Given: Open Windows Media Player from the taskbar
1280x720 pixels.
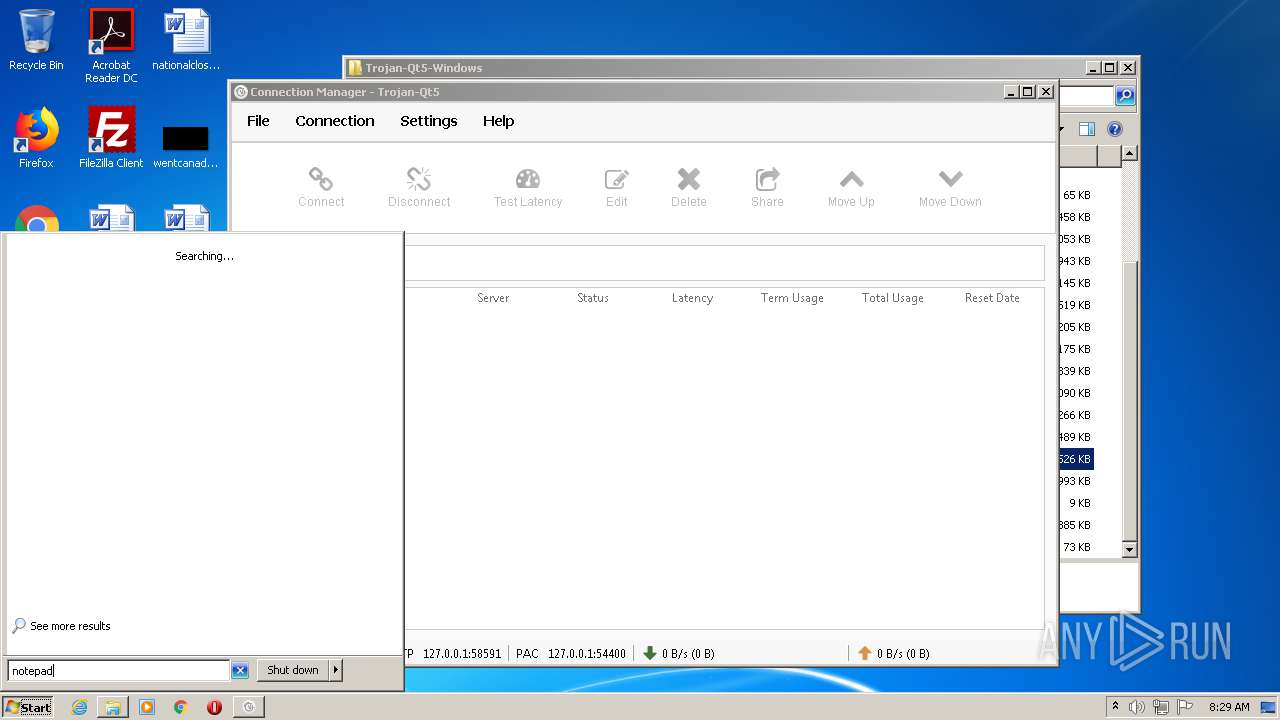Looking at the screenshot, I should (147, 707).
